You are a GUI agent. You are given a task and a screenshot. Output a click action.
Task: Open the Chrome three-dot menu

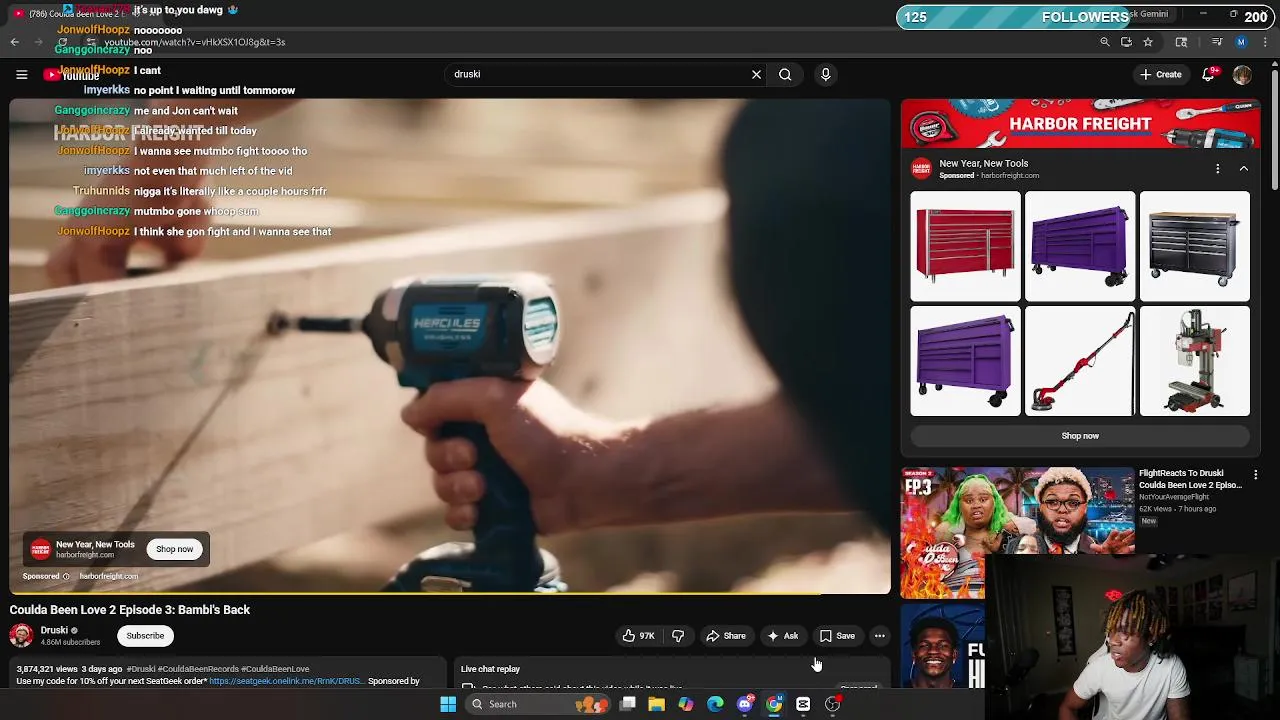[1265, 42]
